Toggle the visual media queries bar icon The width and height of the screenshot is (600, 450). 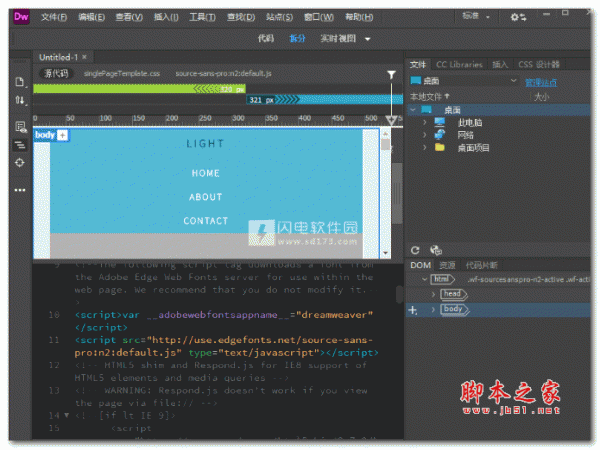click(20, 144)
